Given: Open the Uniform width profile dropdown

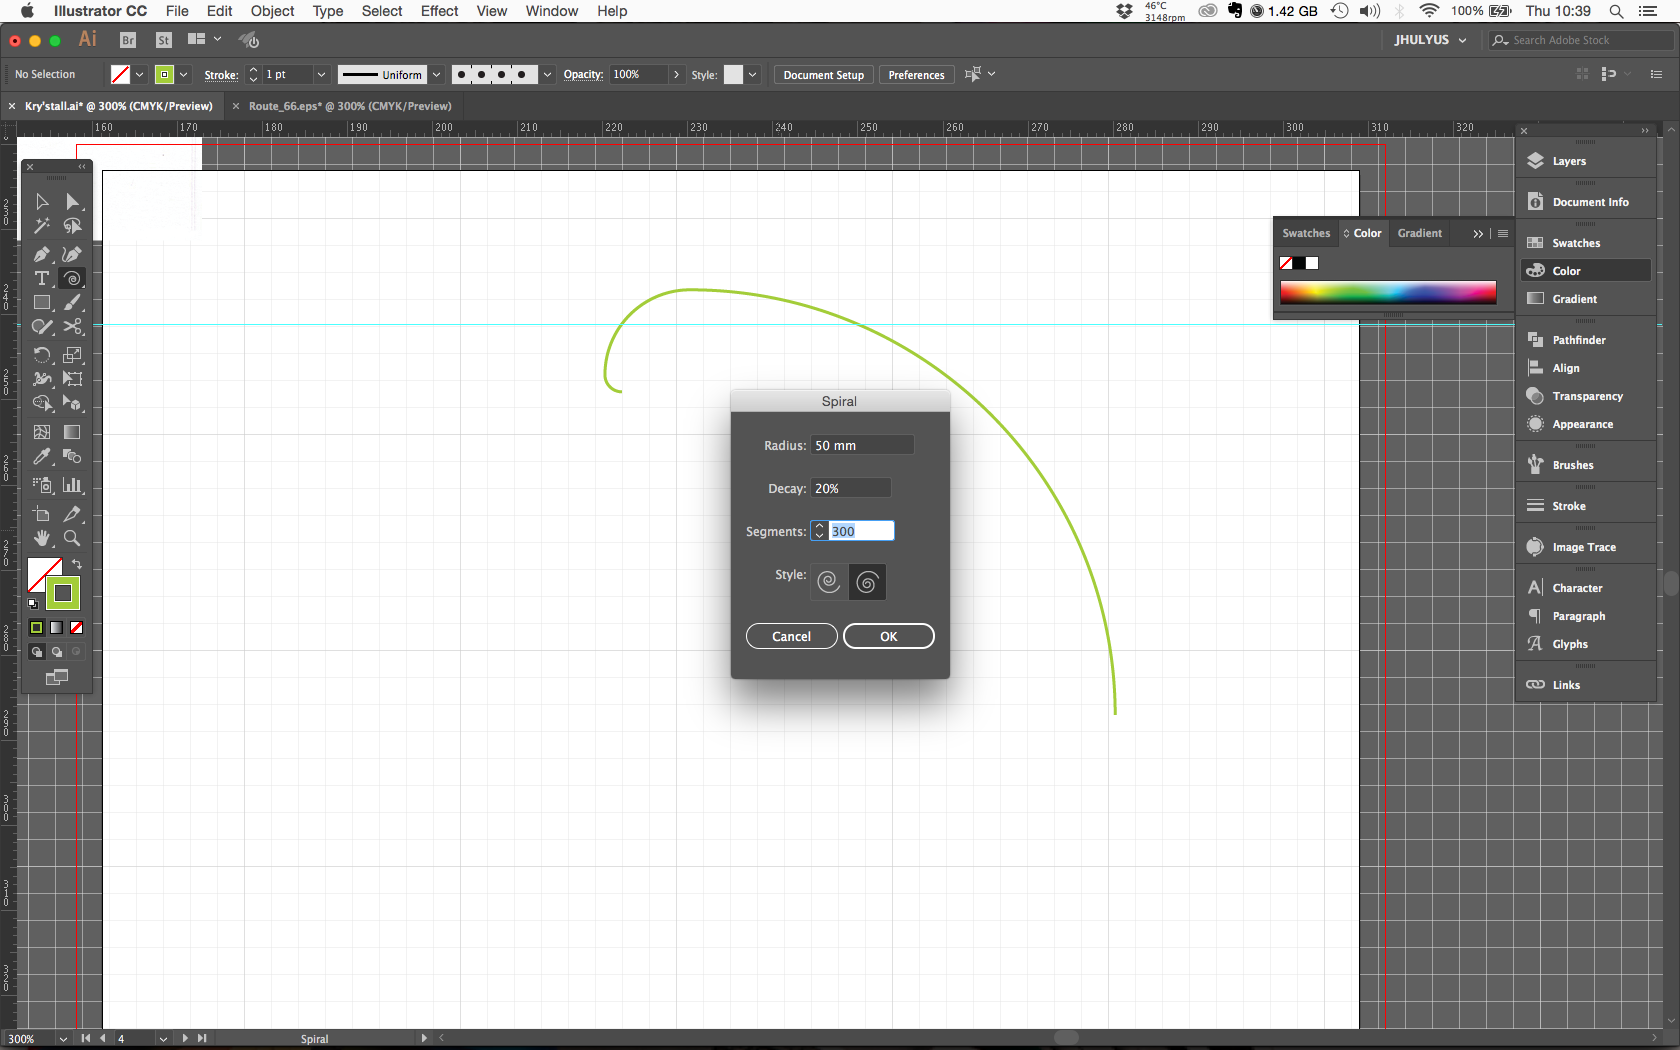Looking at the screenshot, I should click(x=436, y=74).
